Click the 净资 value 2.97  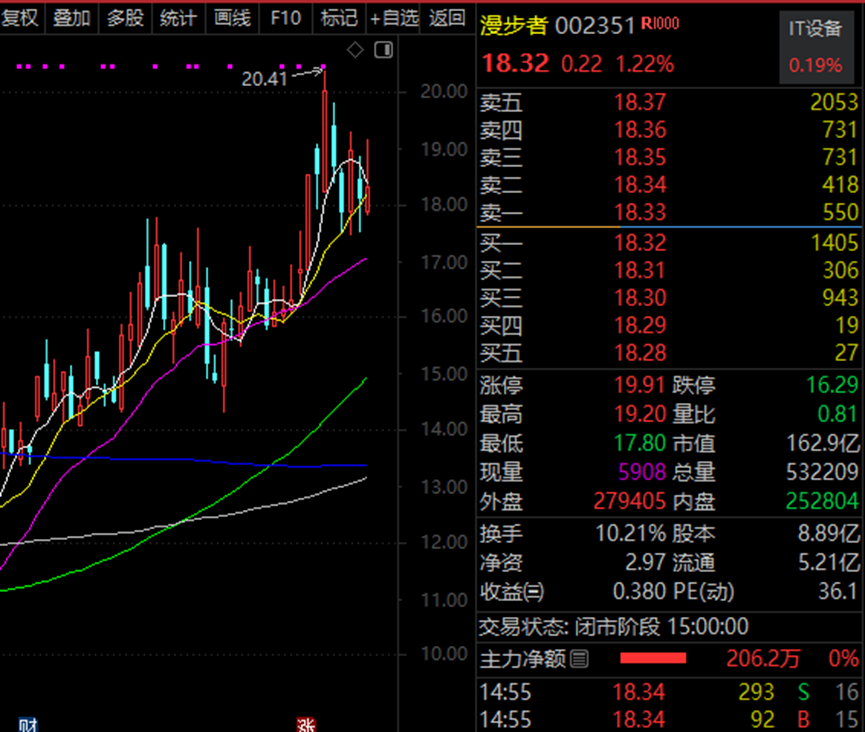coord(645,563)
